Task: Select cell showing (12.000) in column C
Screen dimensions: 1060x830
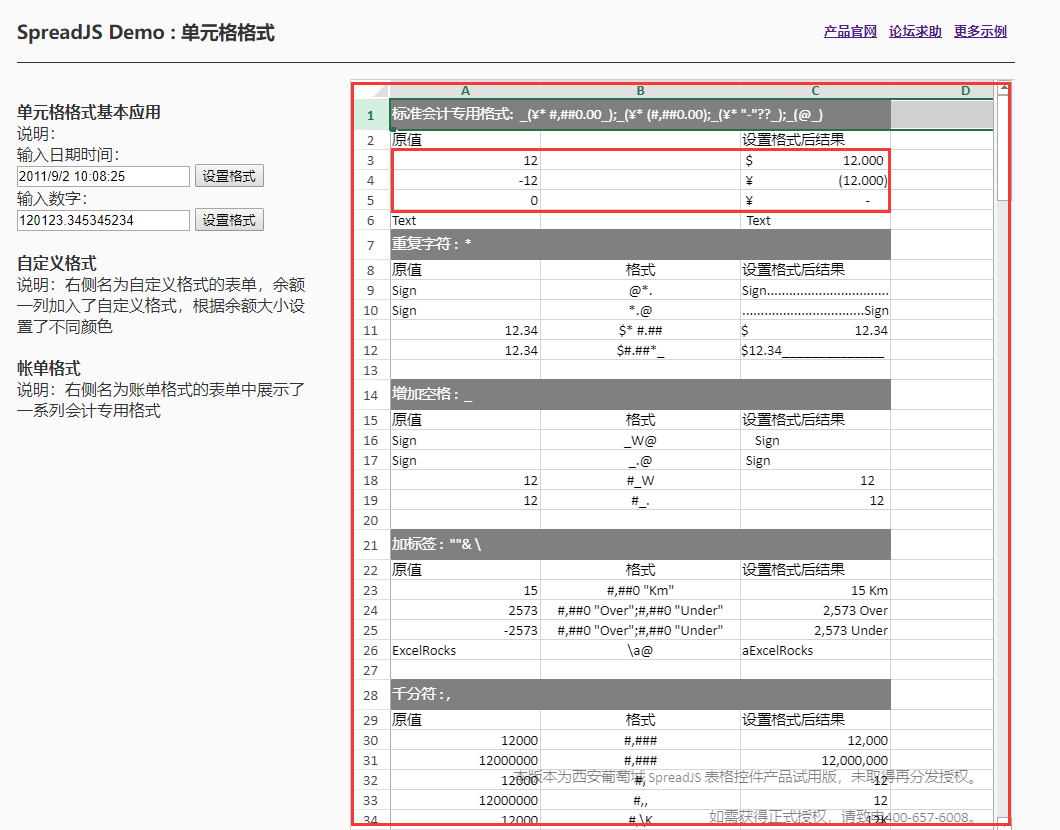Action: pos(815,180)
